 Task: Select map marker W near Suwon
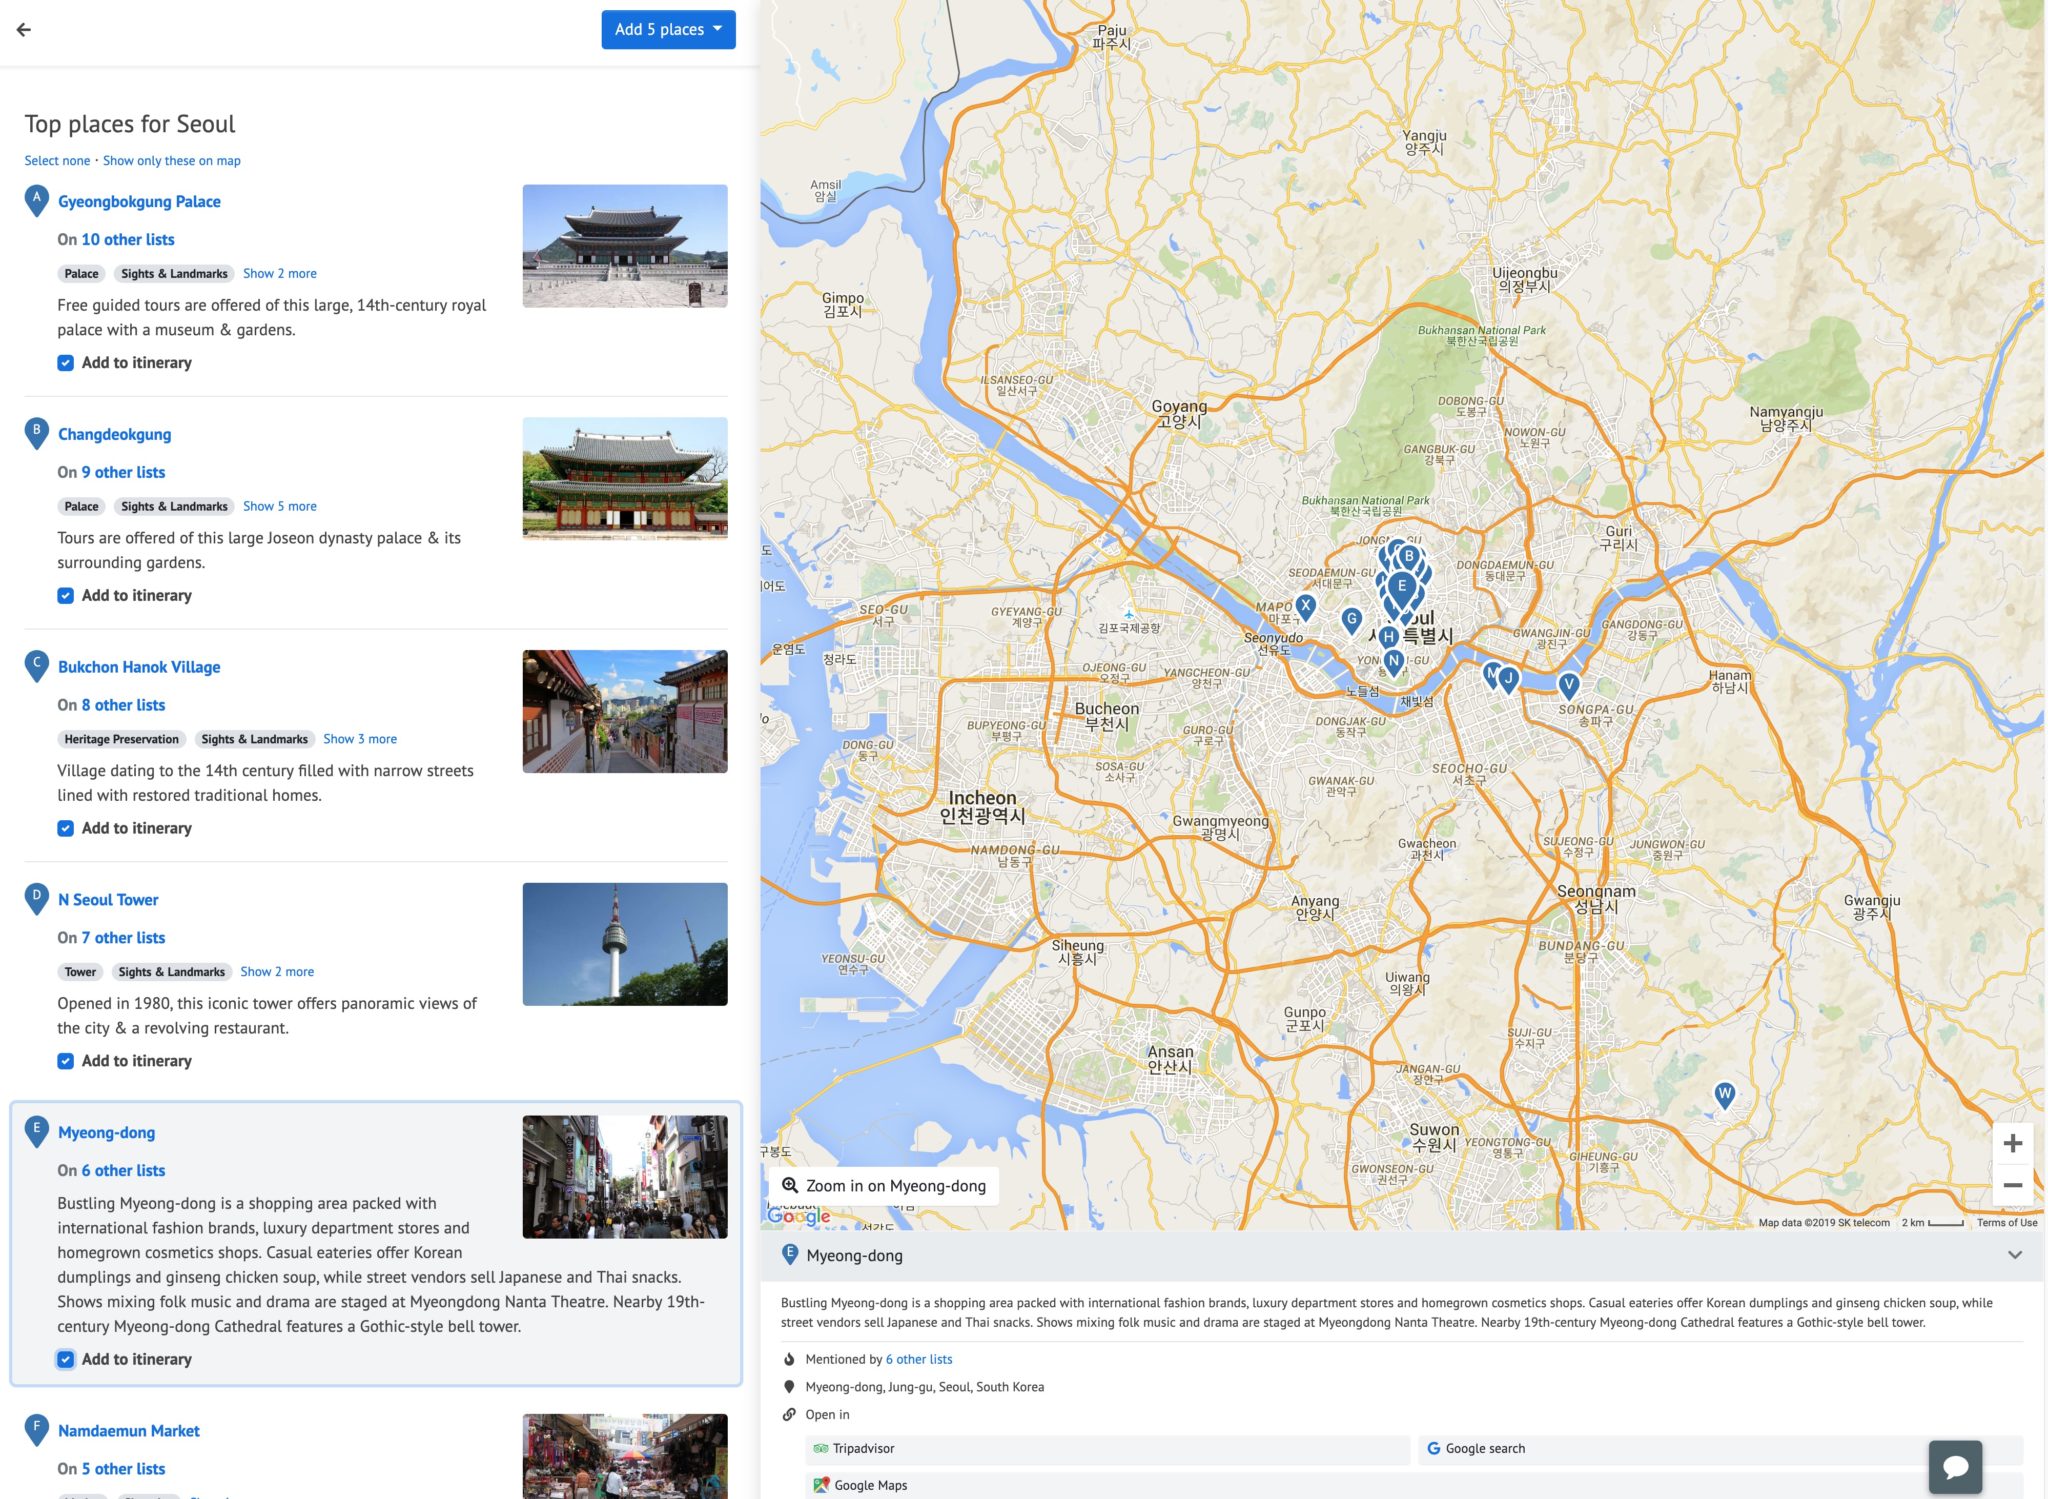[1723, 1093]
